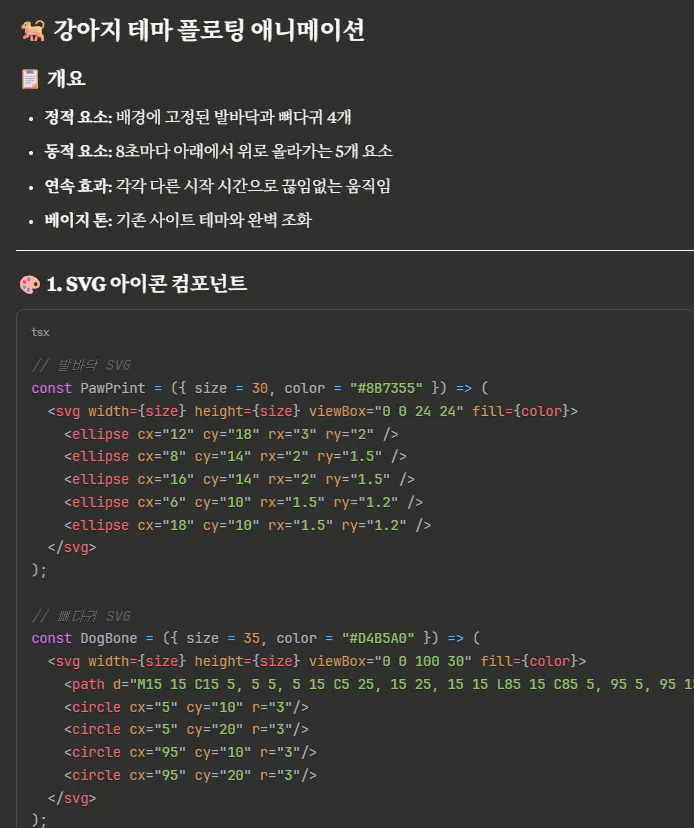Click the circle line cx="95" cy="10"
Viewport: 694px width, 828px height.
point(190,752)
